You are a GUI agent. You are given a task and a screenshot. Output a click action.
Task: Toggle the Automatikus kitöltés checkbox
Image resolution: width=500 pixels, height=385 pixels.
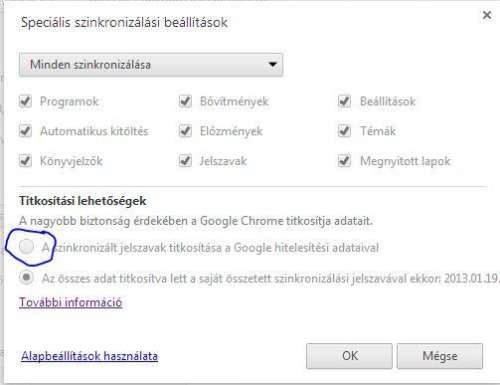26,131
